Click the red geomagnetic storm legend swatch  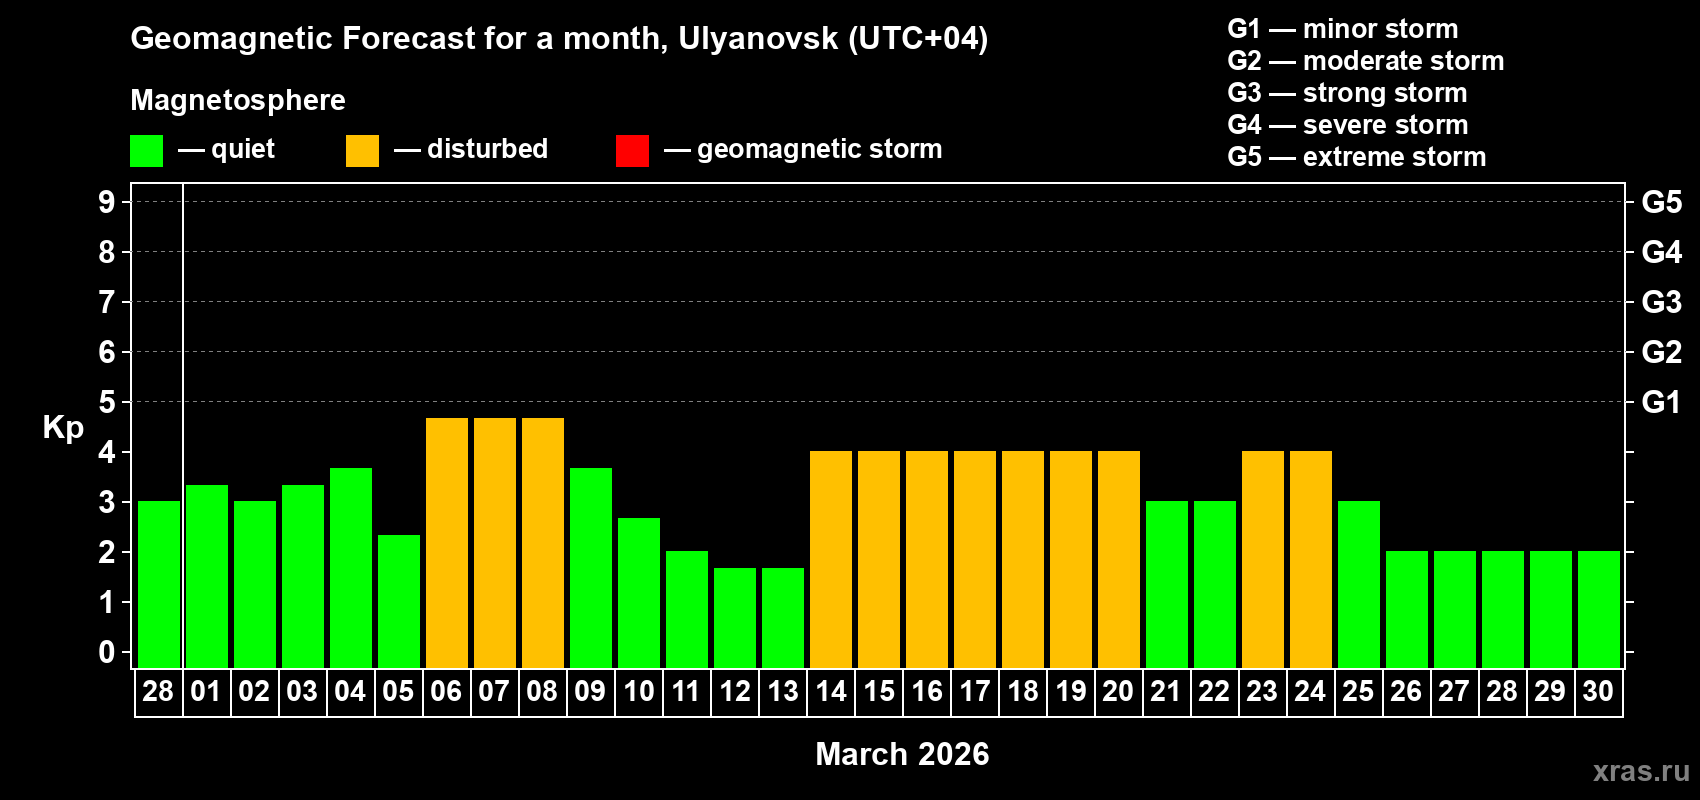pos(632,151)
